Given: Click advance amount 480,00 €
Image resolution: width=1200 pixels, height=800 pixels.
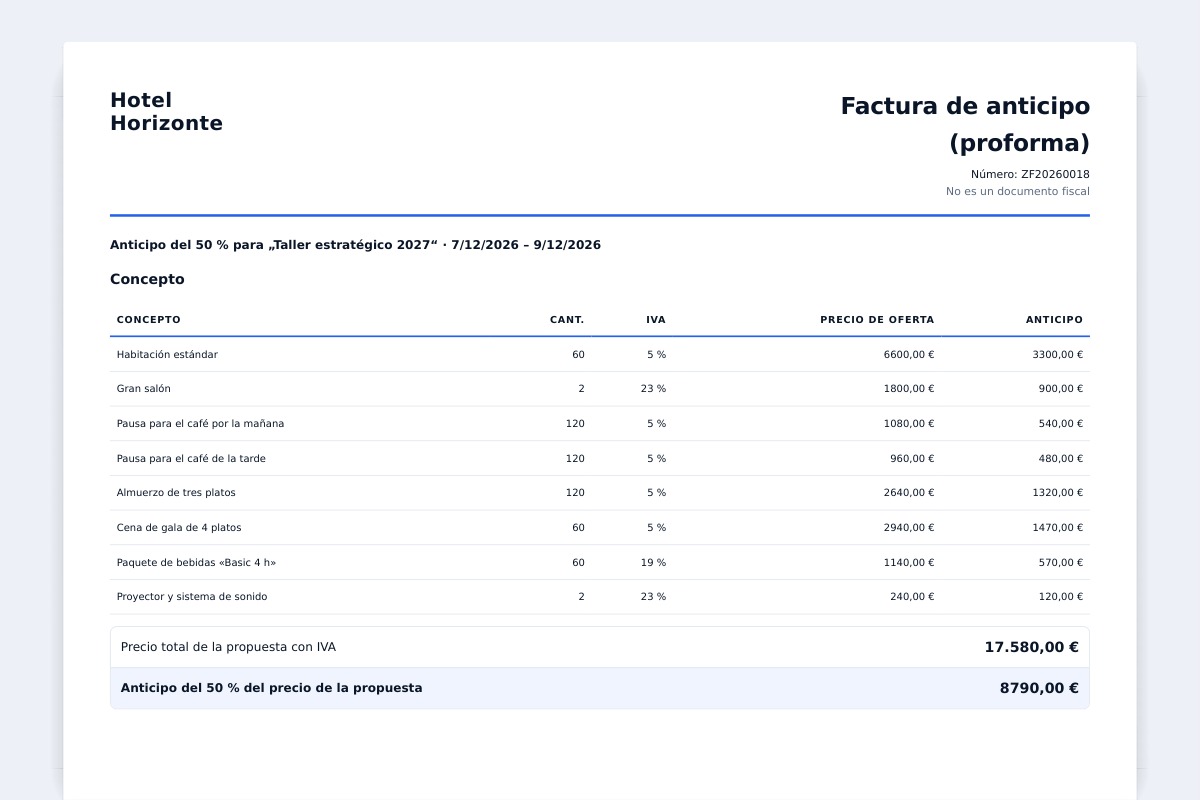Looking at the screenshot, I should [x=1060, y=459].
